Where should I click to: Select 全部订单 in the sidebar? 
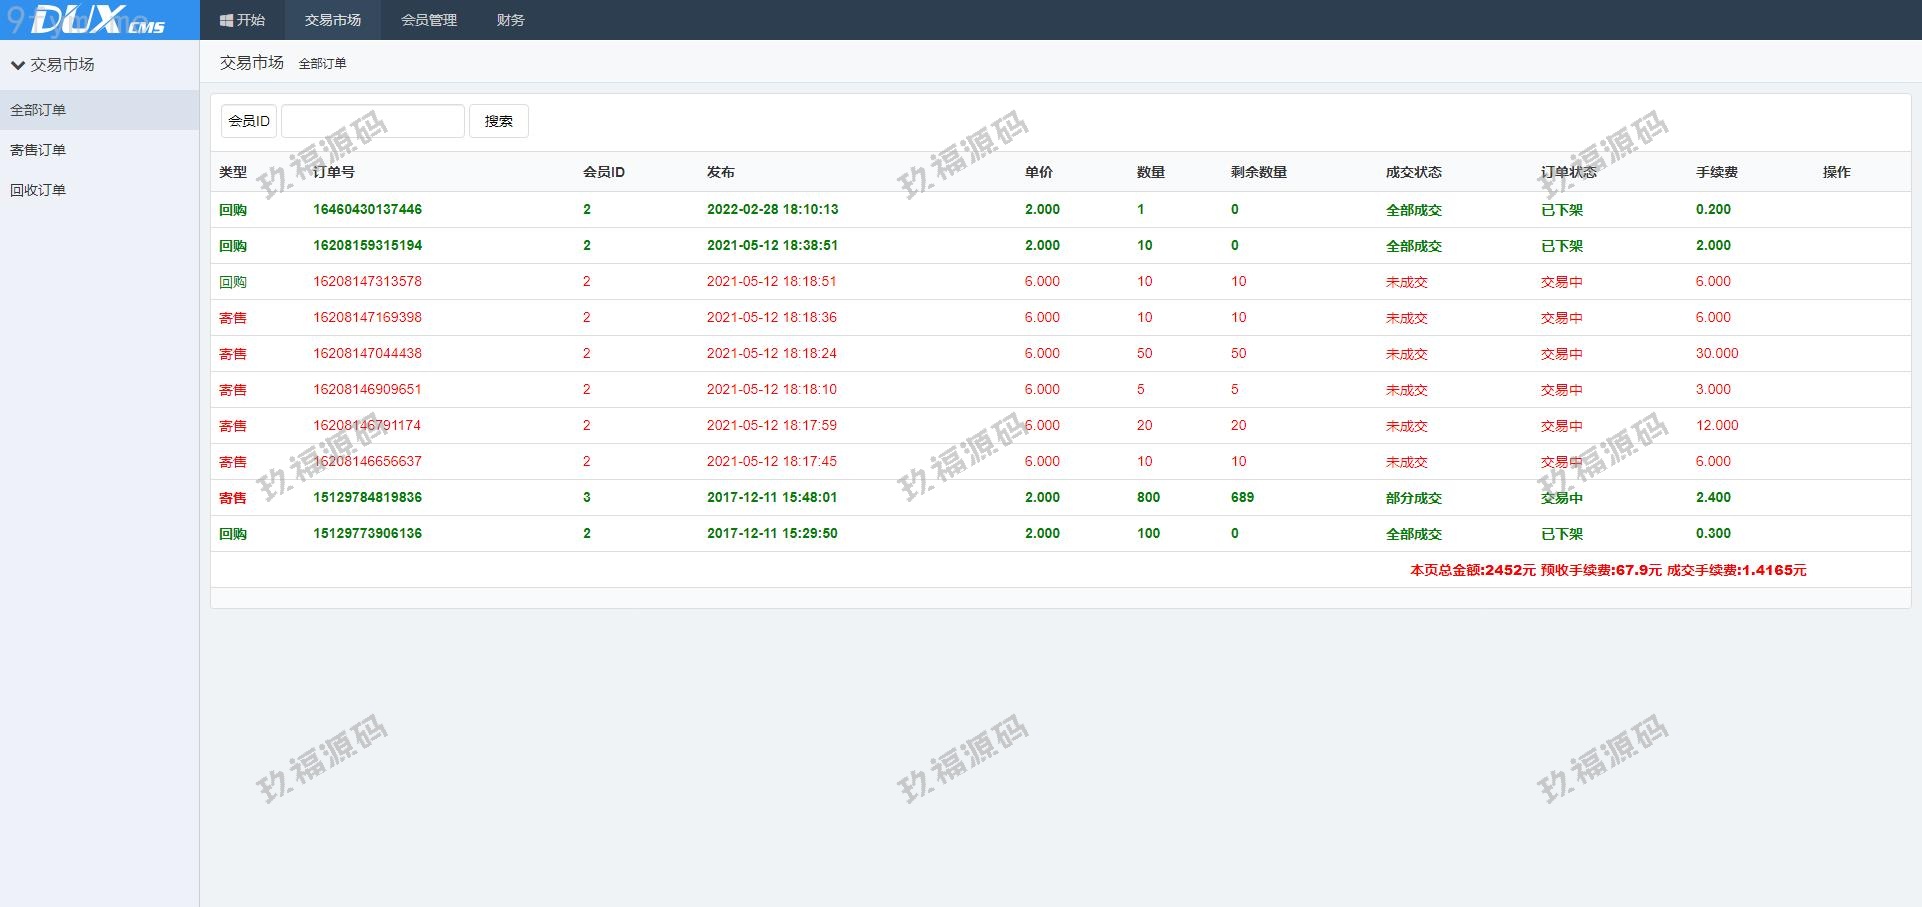coord(38,110)
